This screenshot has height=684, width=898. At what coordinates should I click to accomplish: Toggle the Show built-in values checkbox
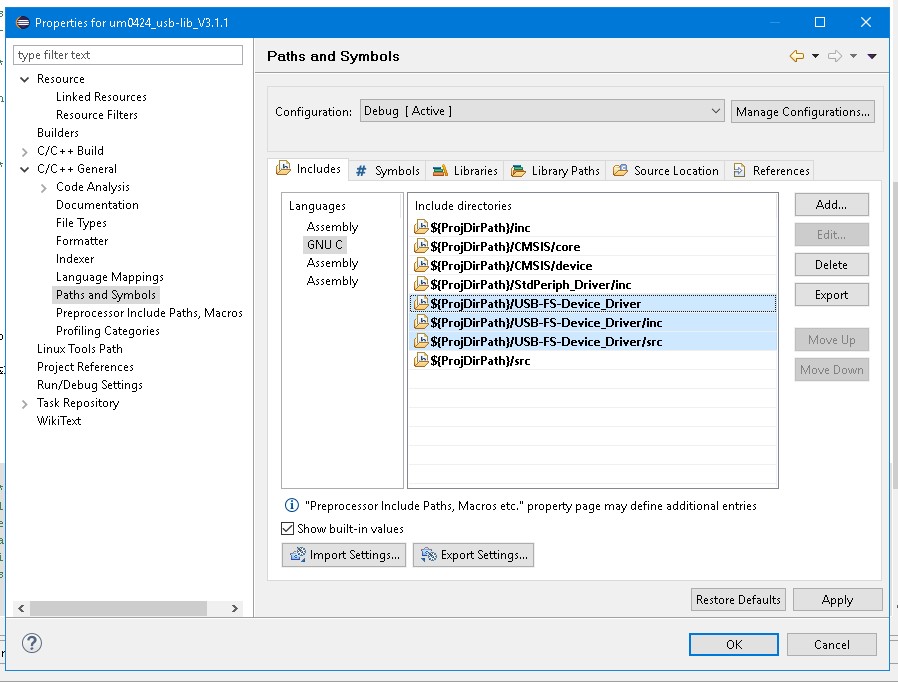[288, 529]
